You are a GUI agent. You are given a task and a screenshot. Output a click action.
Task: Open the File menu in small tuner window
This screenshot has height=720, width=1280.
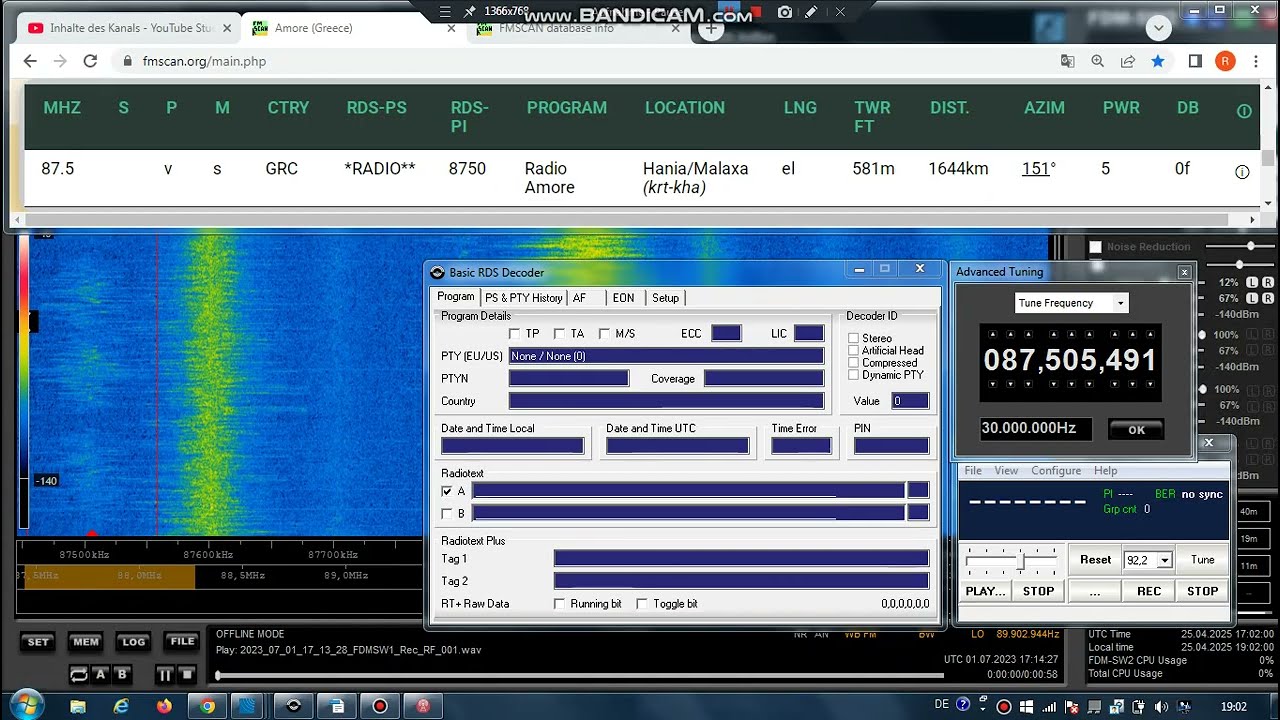coord(973,471)
